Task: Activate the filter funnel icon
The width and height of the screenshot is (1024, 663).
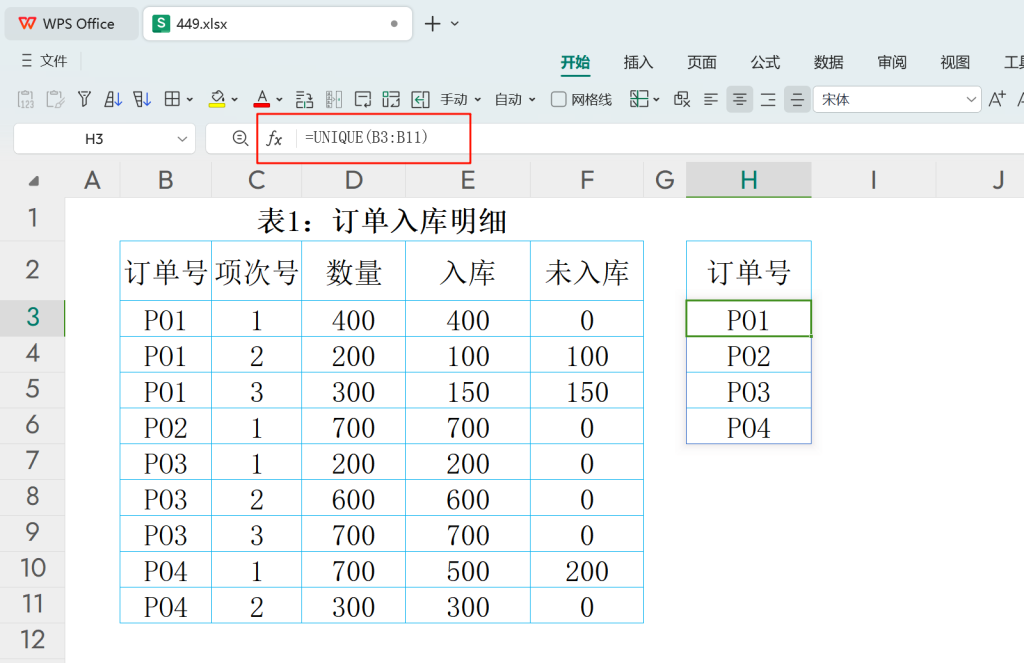Action: coord(84,99)
